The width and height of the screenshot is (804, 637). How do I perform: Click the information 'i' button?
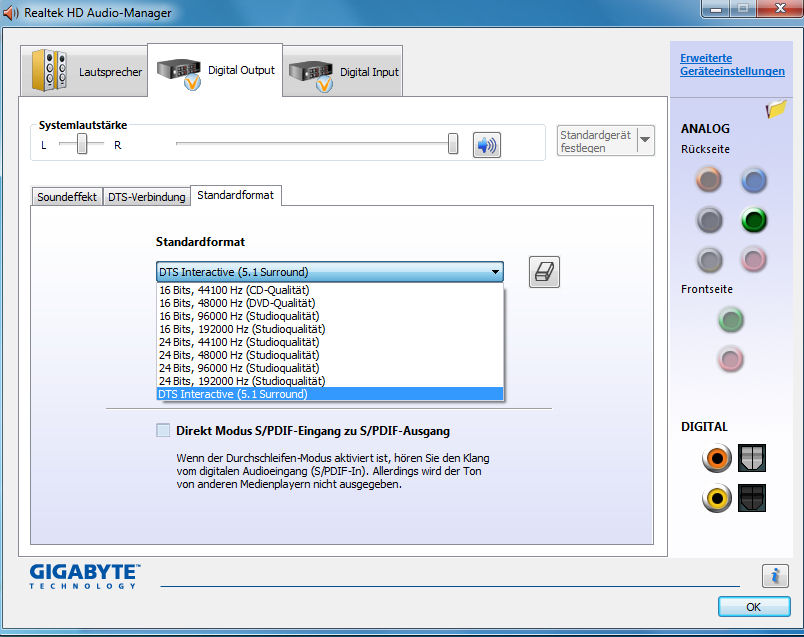tap(775, 575)
